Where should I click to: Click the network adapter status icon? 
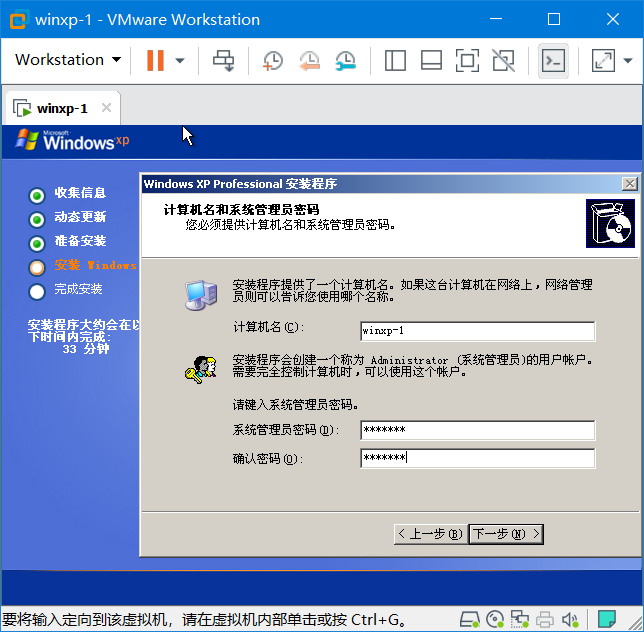520,619
